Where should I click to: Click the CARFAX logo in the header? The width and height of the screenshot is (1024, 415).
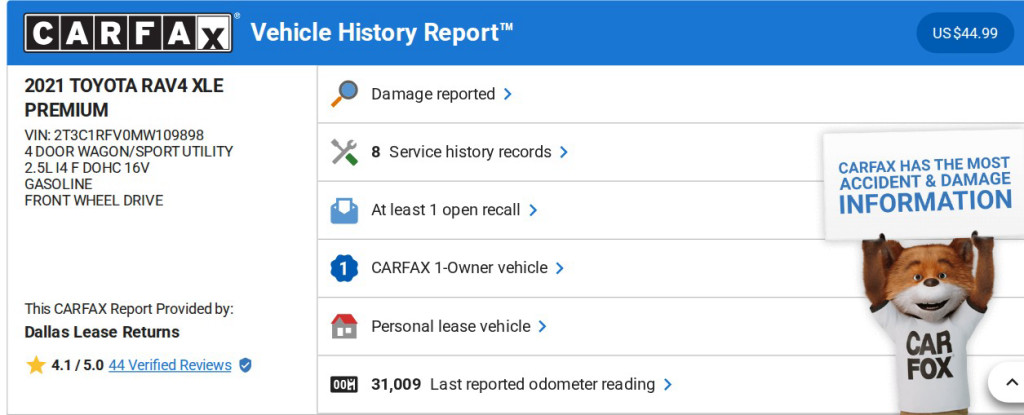[x=130, y=33]
